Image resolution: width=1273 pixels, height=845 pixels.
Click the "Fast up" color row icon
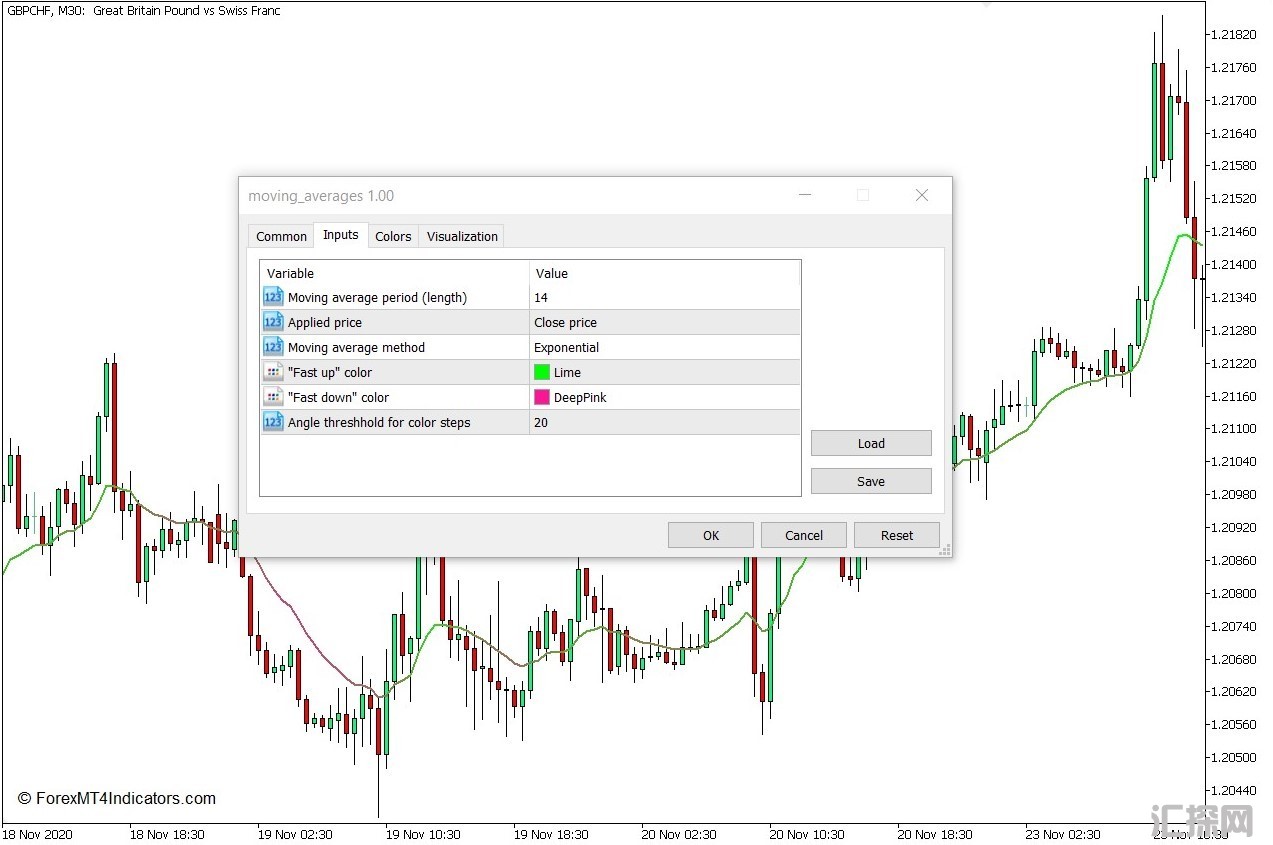click(x=273, y=372)
